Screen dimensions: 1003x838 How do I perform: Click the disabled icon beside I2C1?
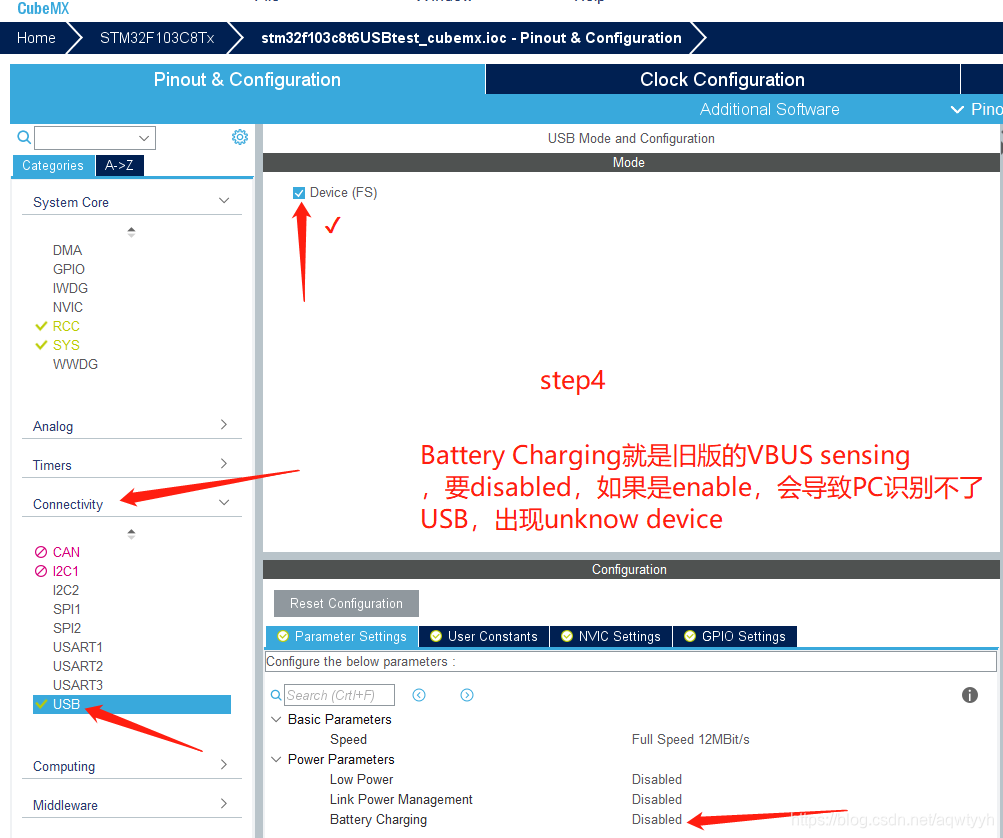pos(41,571)
